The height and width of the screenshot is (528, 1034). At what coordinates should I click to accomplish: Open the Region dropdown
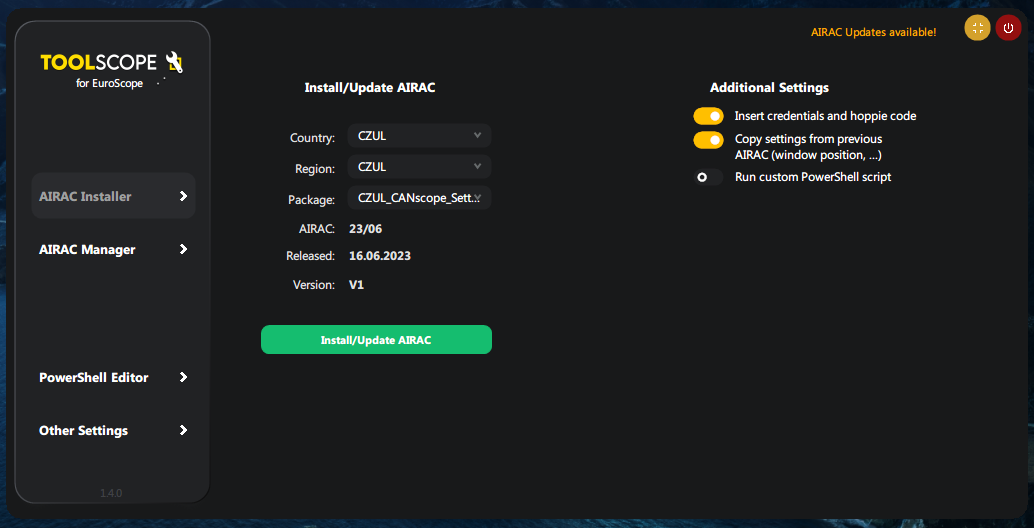tap(419, 167)
